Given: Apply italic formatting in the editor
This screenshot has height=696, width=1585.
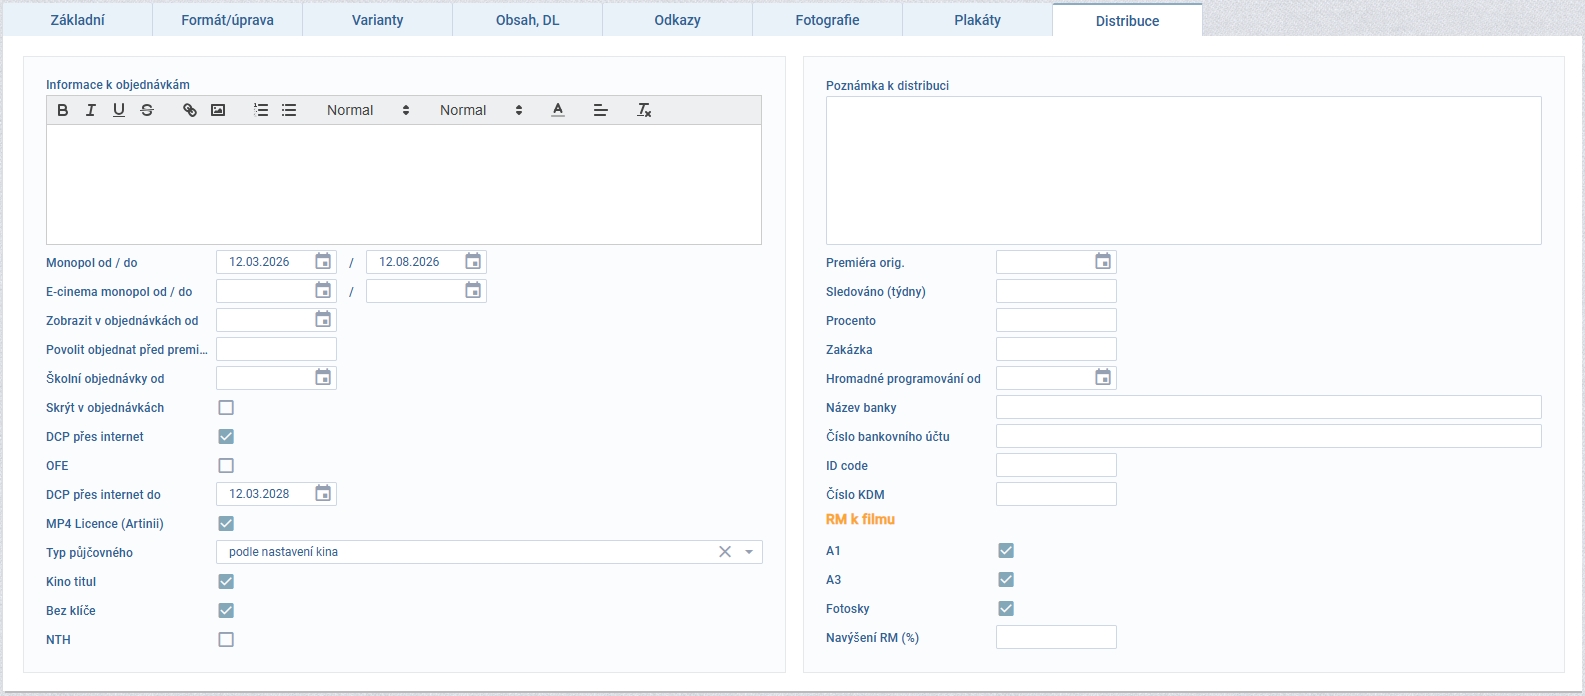Looking at the screenshot, I should [91, 110].
